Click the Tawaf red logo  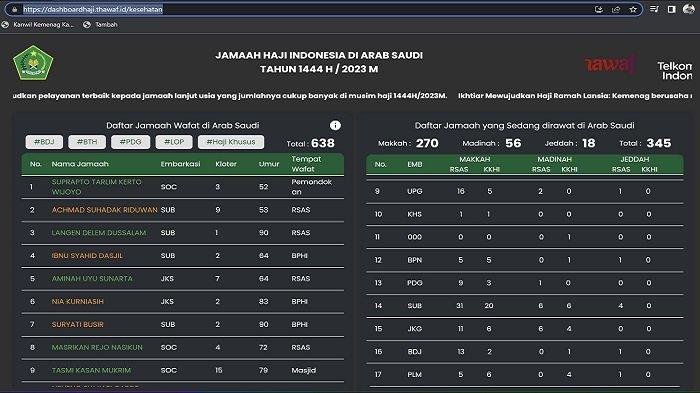[x=610, y=65]
